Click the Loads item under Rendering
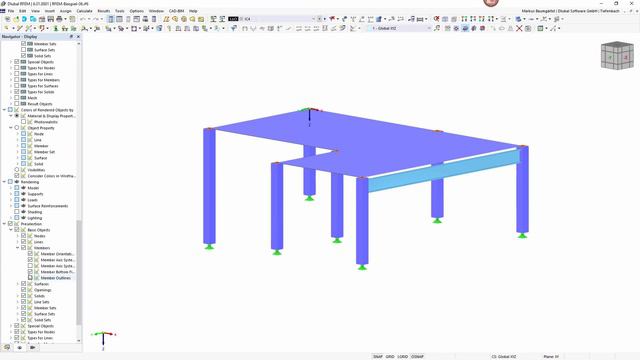 pyautogui.click(x=32, y=200)
